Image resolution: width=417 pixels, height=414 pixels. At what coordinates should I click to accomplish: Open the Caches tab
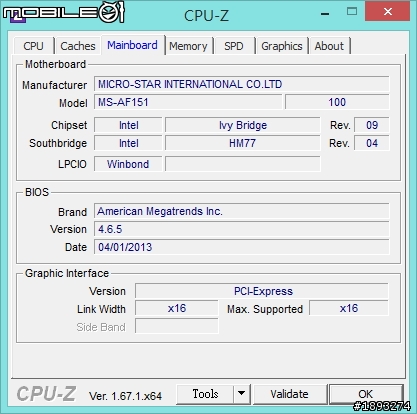[78, 46]
